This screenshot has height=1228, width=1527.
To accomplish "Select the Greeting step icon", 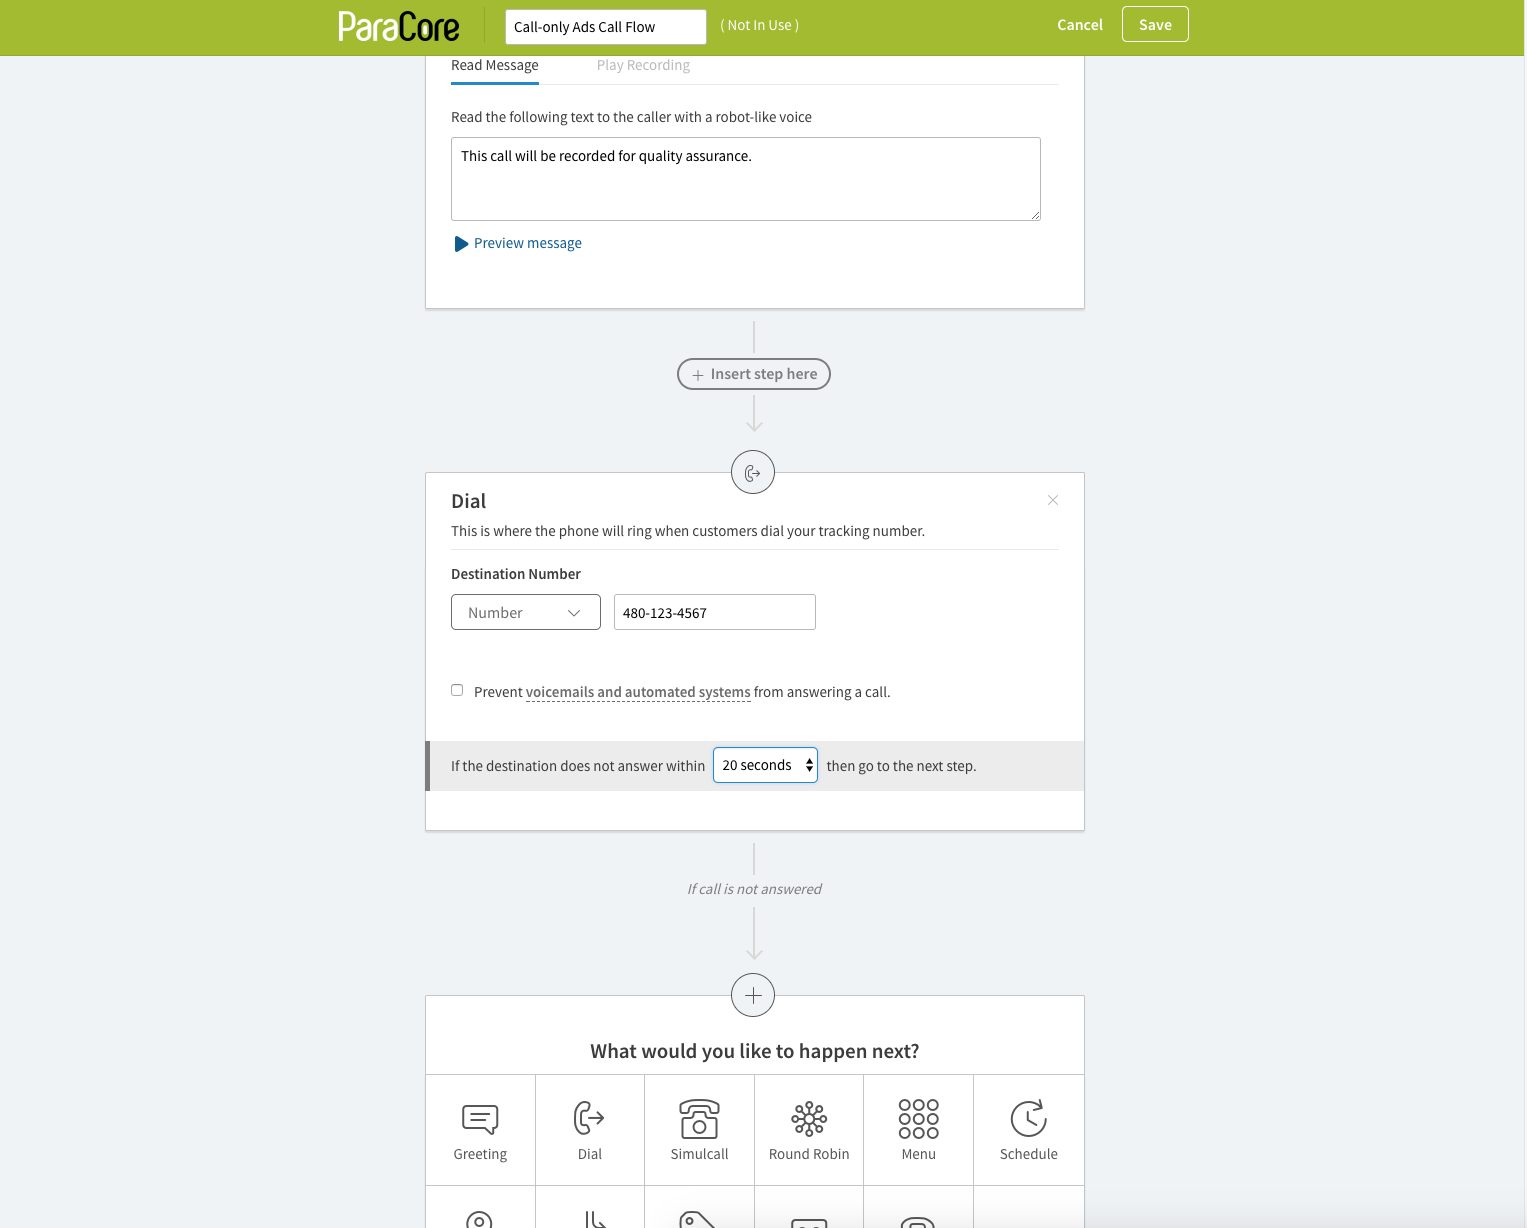I will click(x=480, y=1119).
